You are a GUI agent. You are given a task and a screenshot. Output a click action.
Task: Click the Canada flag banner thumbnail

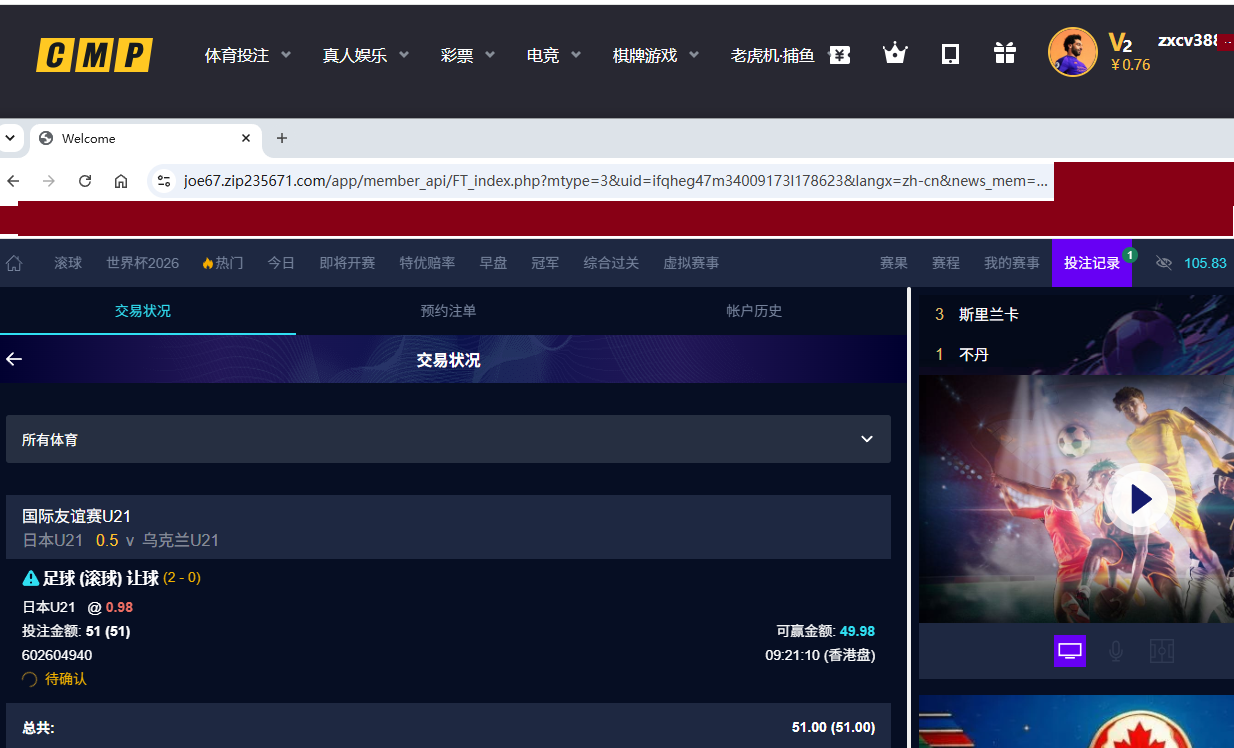(x=1076, y=722)
